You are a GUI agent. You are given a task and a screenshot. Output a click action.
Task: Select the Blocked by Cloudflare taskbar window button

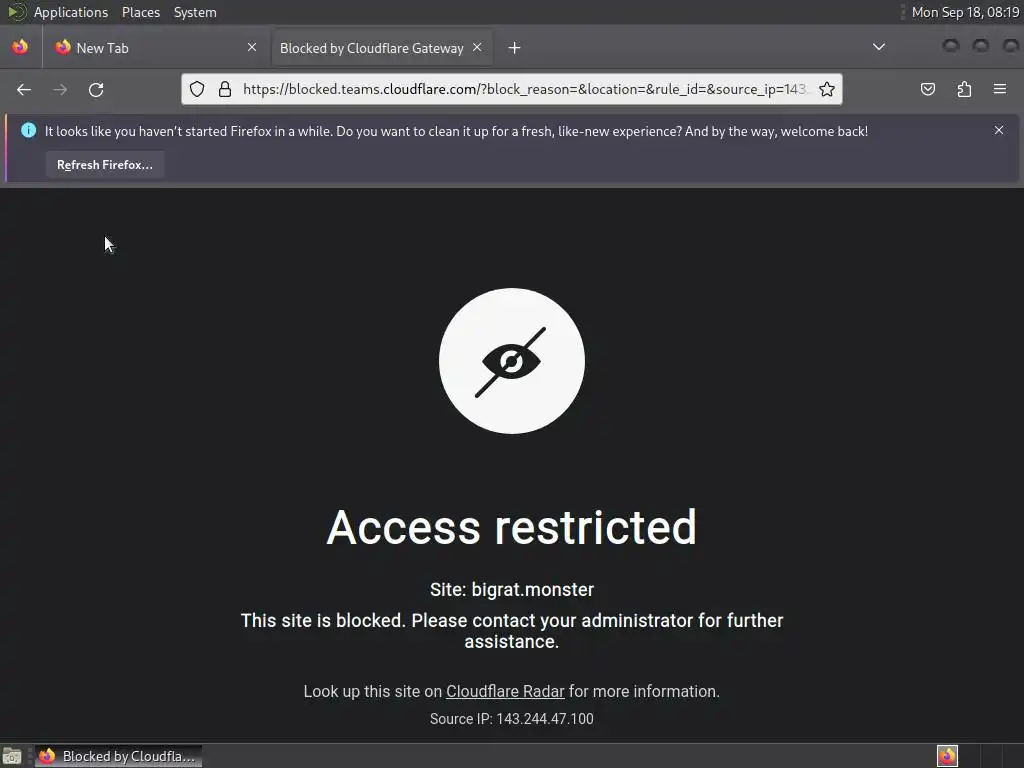(118, 756)
